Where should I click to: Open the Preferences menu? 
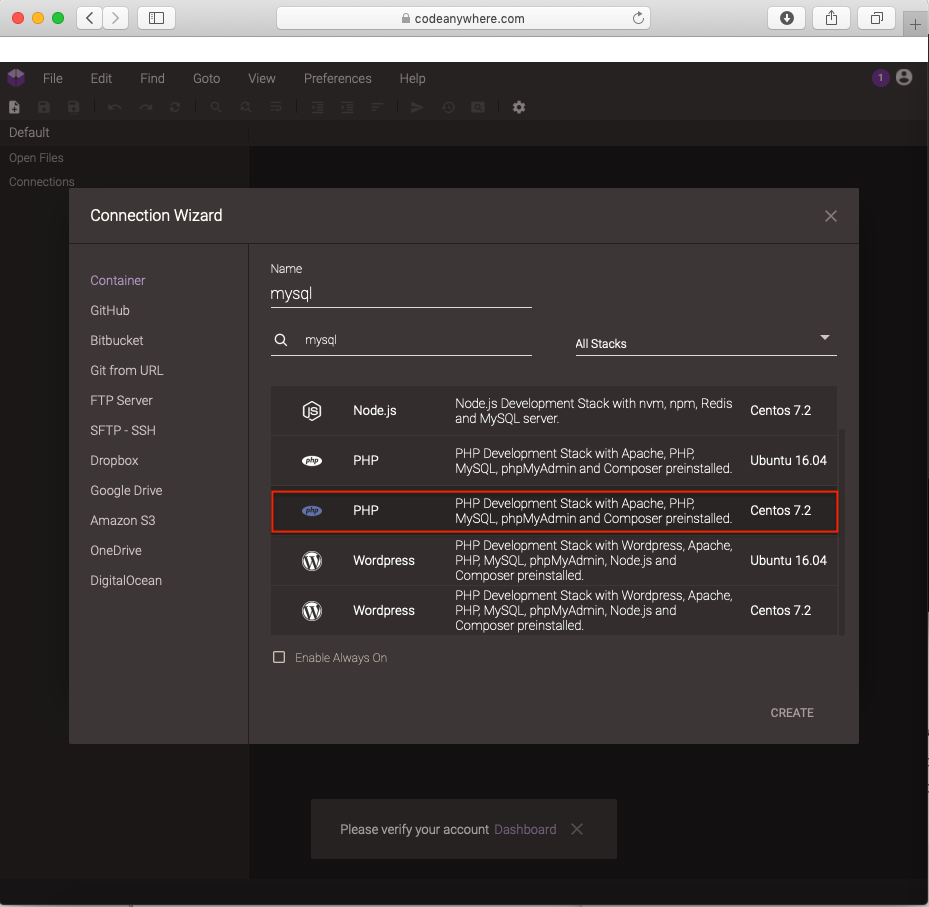point(338,78)
